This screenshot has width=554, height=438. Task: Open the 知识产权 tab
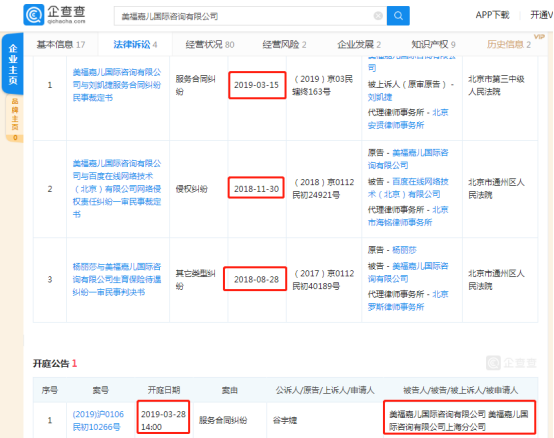pyautogui.click(x=434, y=45)
